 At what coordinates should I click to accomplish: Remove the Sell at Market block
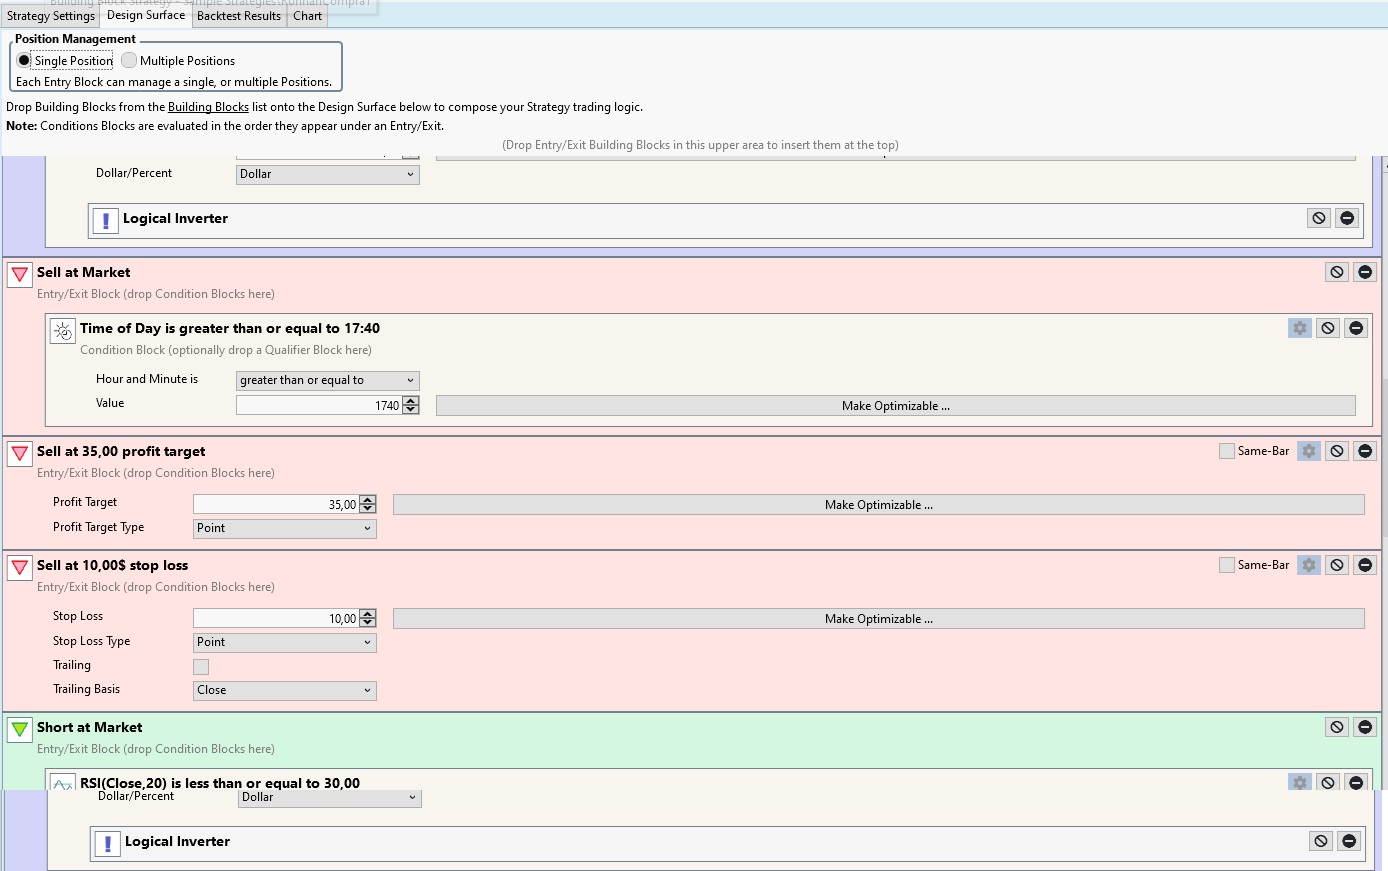pos(1365,272)
